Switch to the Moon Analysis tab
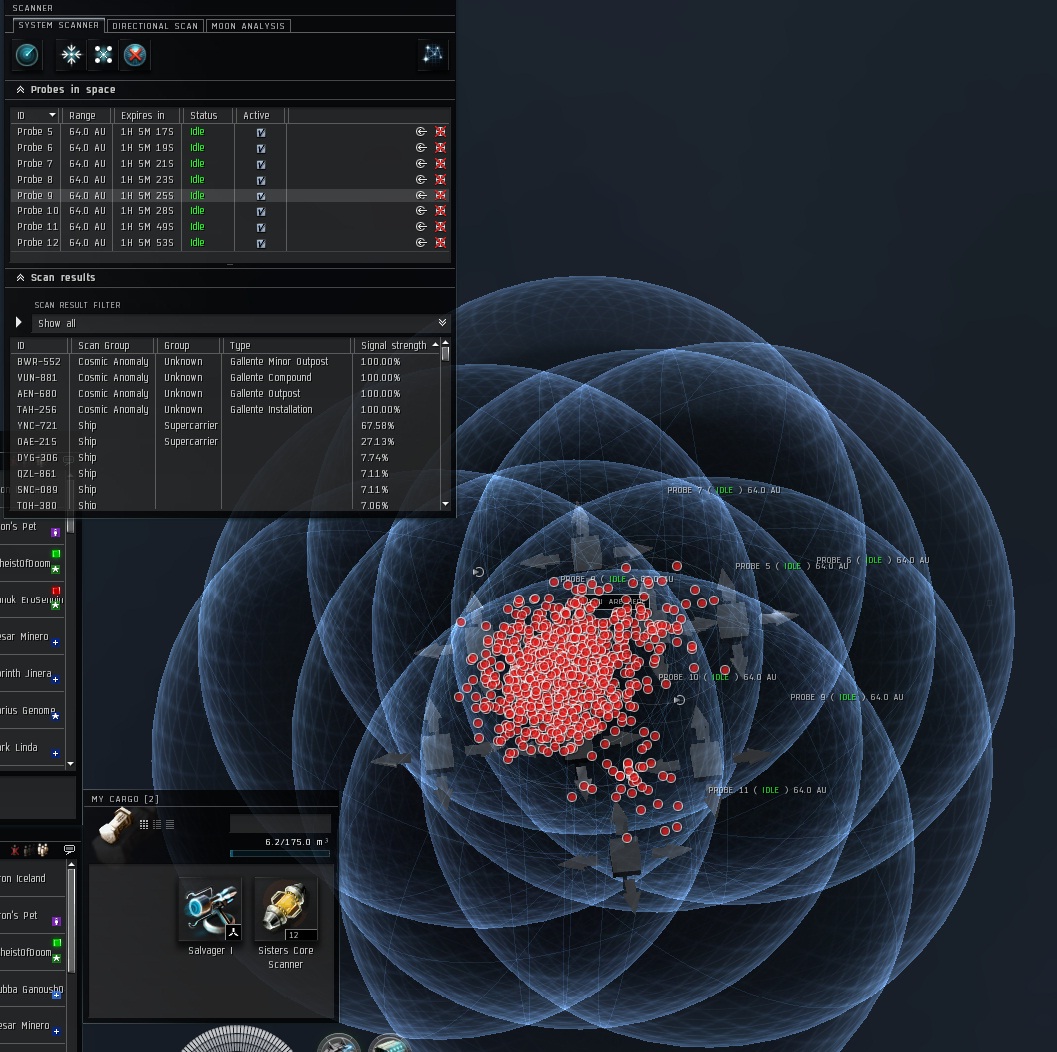Viewport: 1057px width, 1052px height. click(248, 26)
